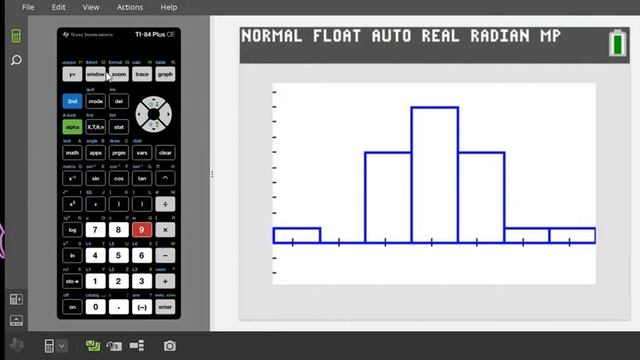Screen dimensions: 640x360
Task: Click the cos key
Action: [x=119, y=178]
